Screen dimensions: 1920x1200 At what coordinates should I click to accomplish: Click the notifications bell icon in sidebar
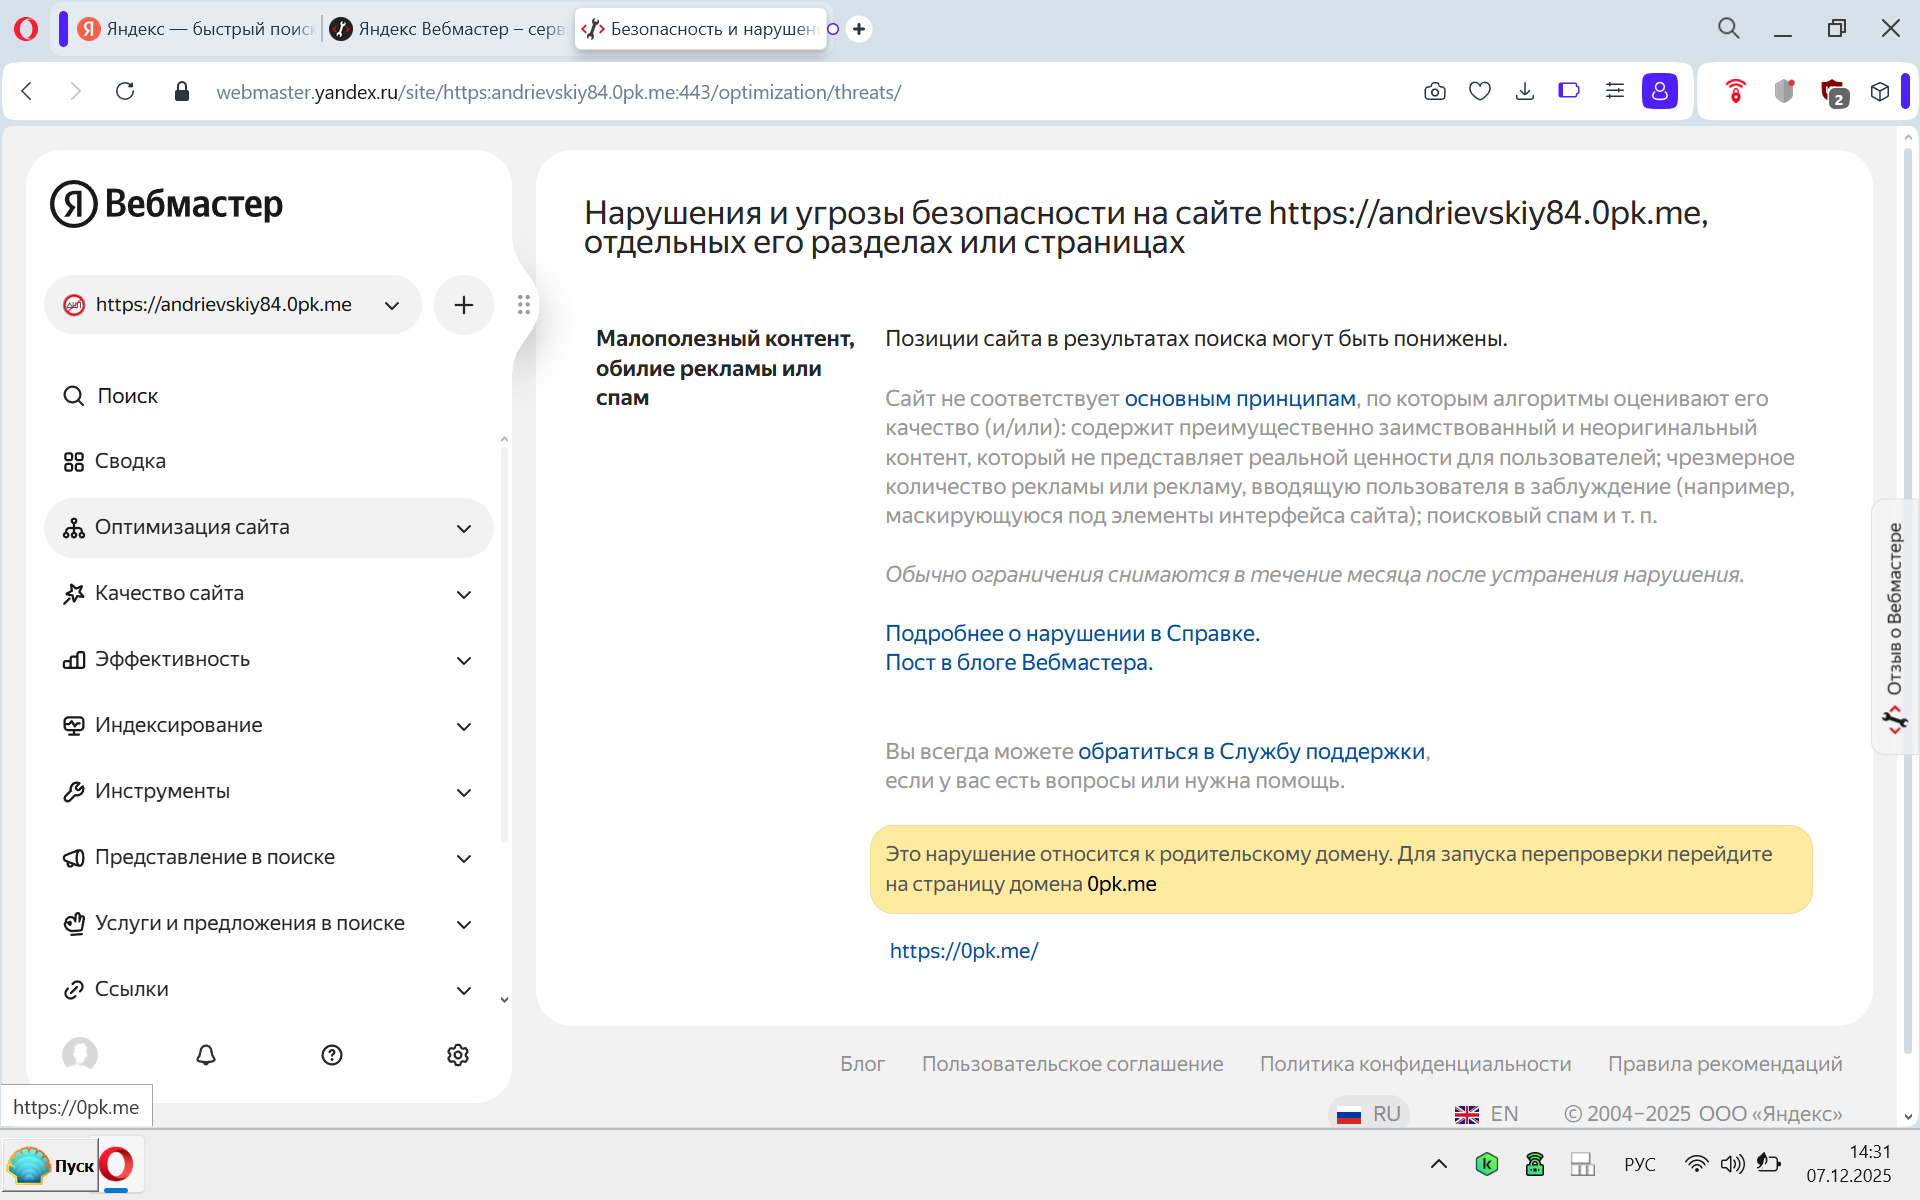coord(206,1055)
